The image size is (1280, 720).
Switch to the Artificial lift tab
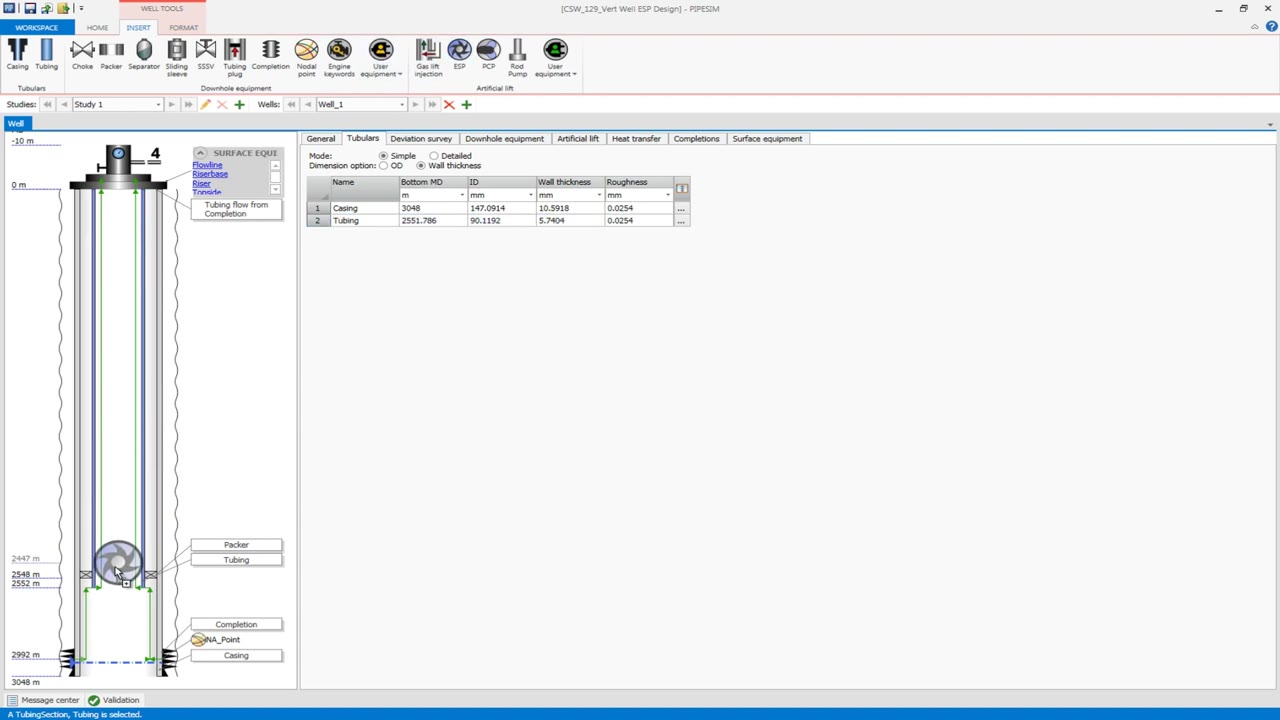click(577, 138)
